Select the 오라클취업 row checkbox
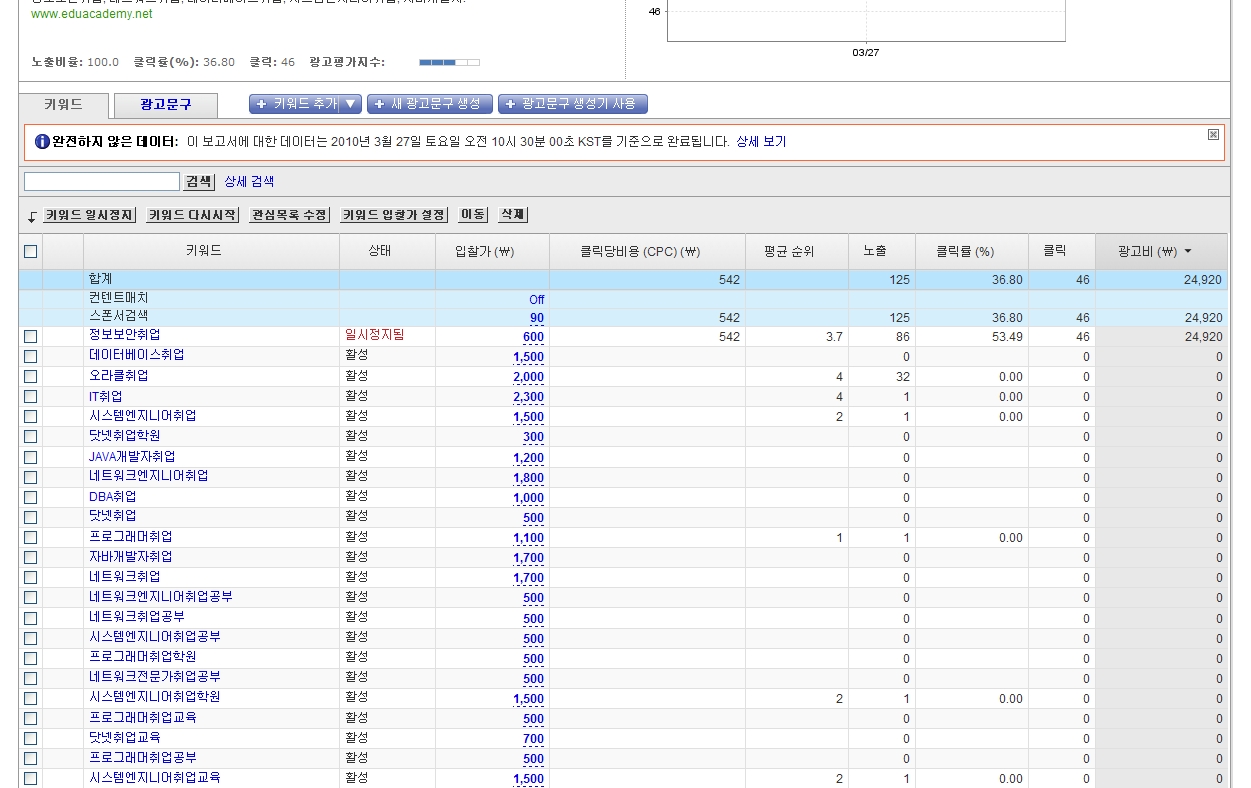The width and height of the screenshot is (1251, 788). tap(30, 377)
